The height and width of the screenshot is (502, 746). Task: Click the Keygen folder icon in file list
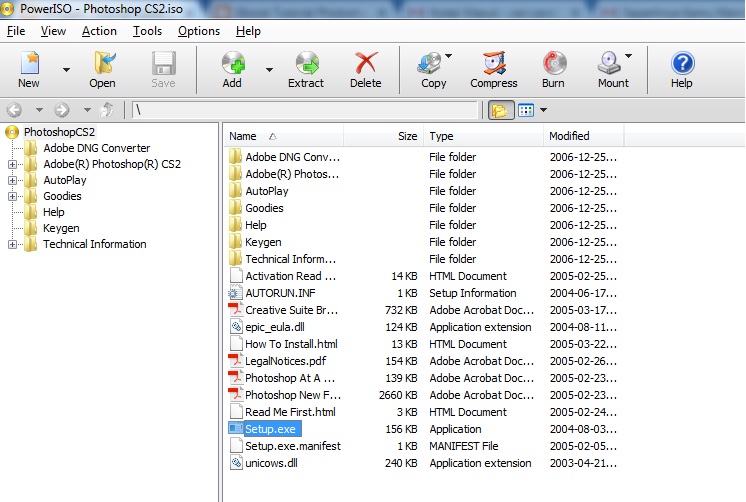[x=236, y=241]
